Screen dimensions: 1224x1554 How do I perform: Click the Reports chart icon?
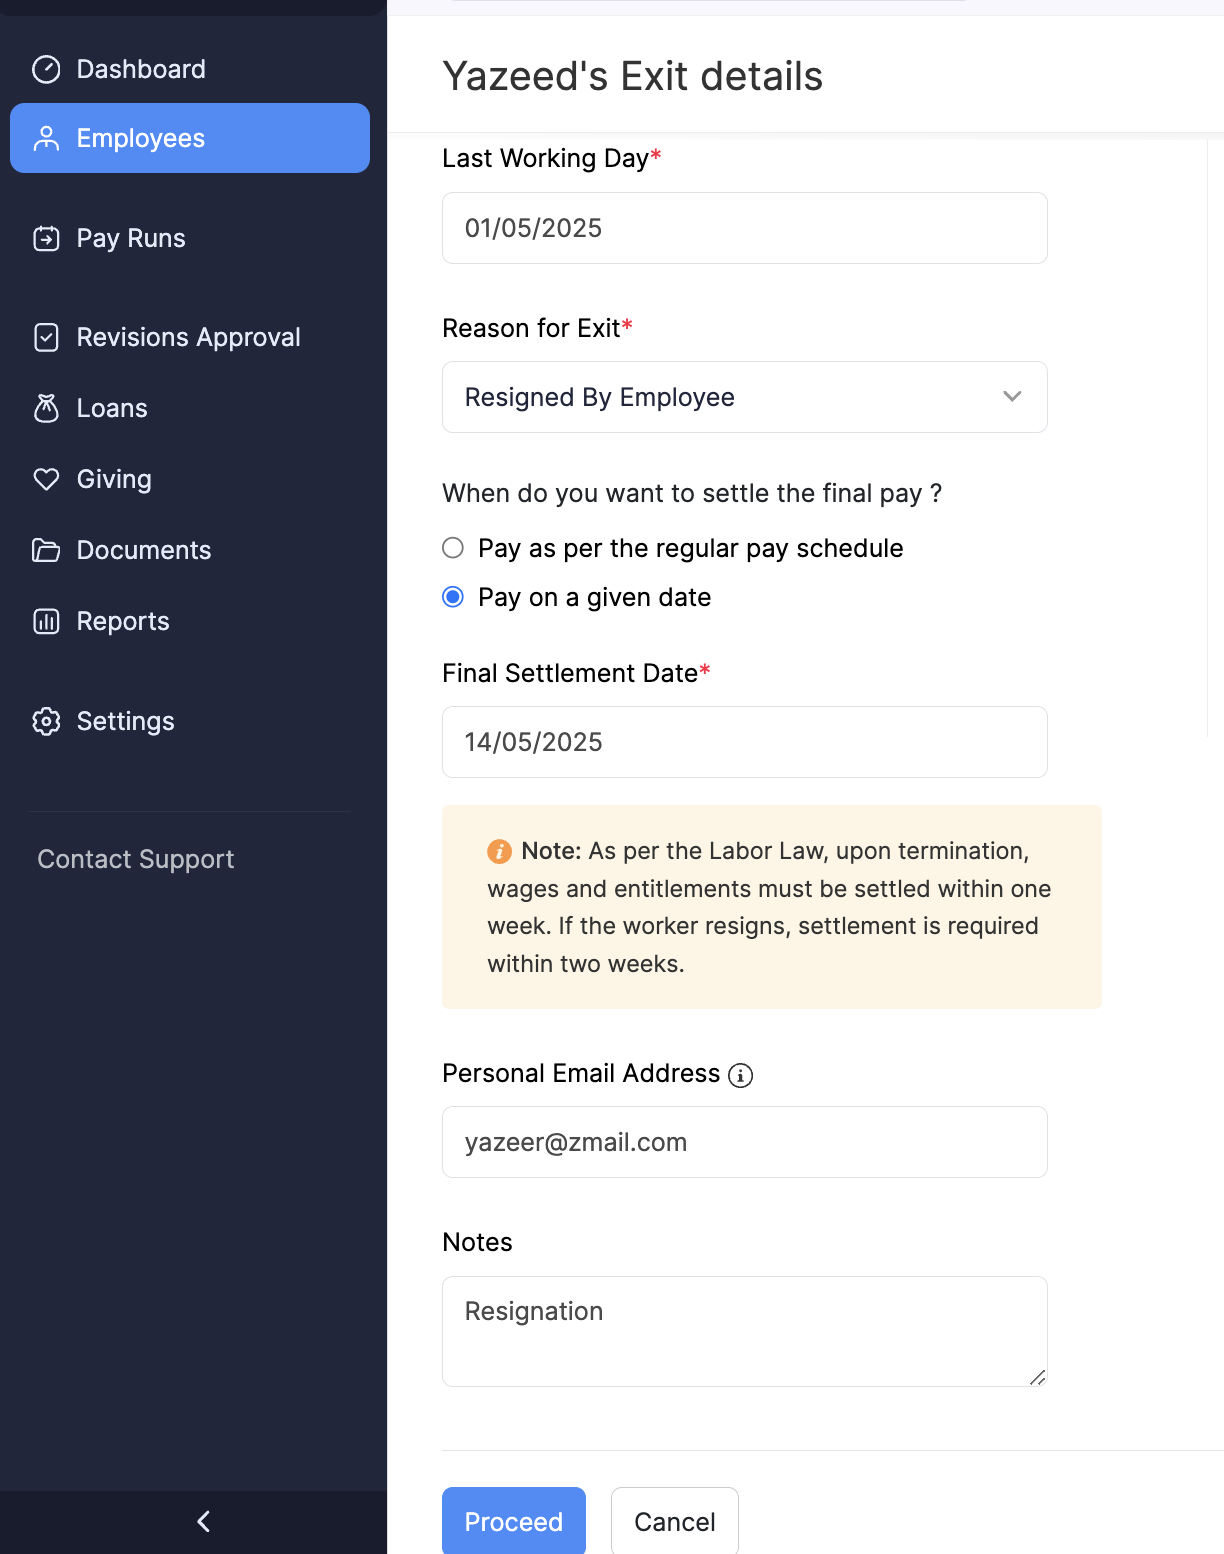[x=46, y=621]
